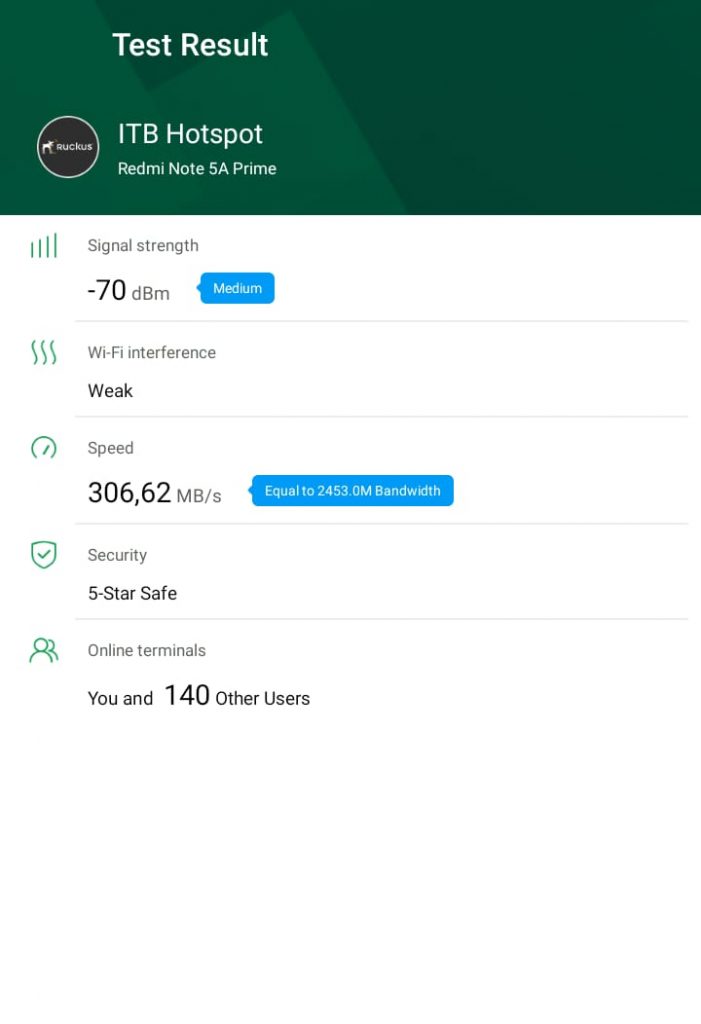Select the 306,62 MB/s speed value
Viewport: 701px width, 1024px height.
pyautogui.click(x=154, y=493)
